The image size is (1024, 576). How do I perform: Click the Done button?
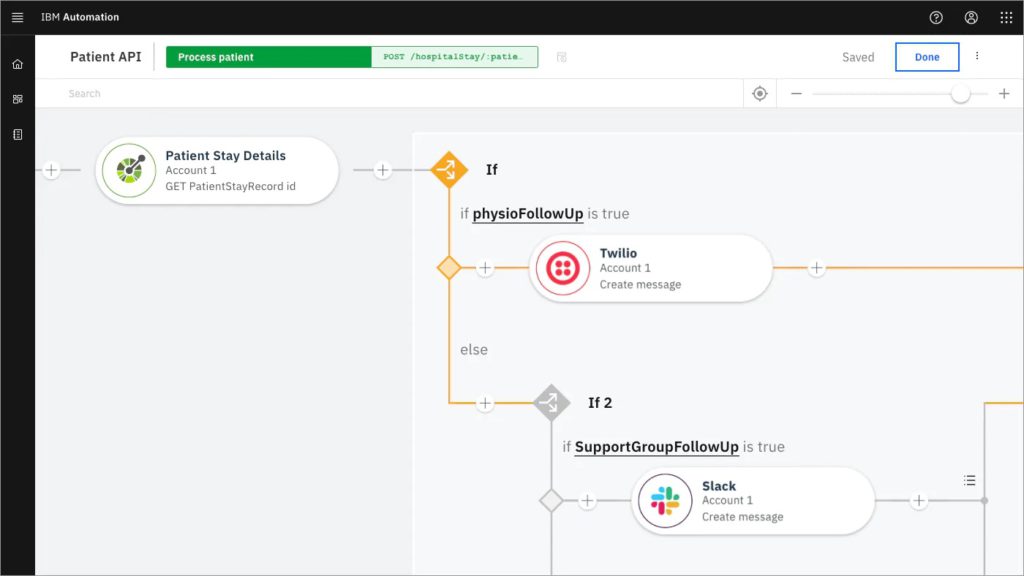click(927, 57)
